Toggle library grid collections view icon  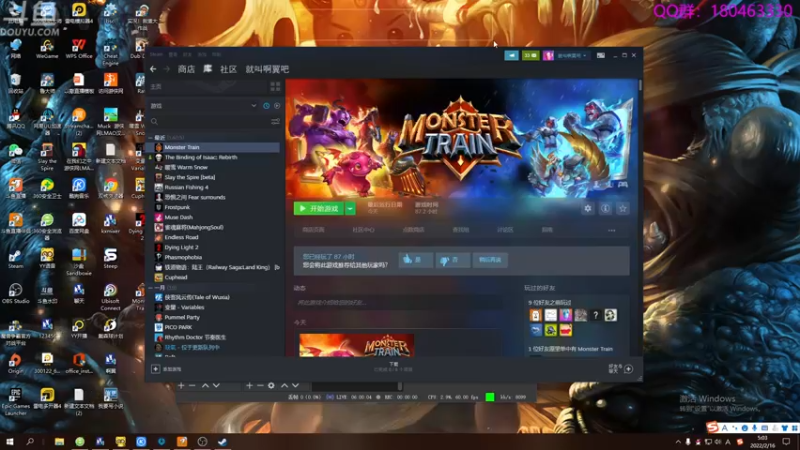pyautogui.click(x=275, y=87)
